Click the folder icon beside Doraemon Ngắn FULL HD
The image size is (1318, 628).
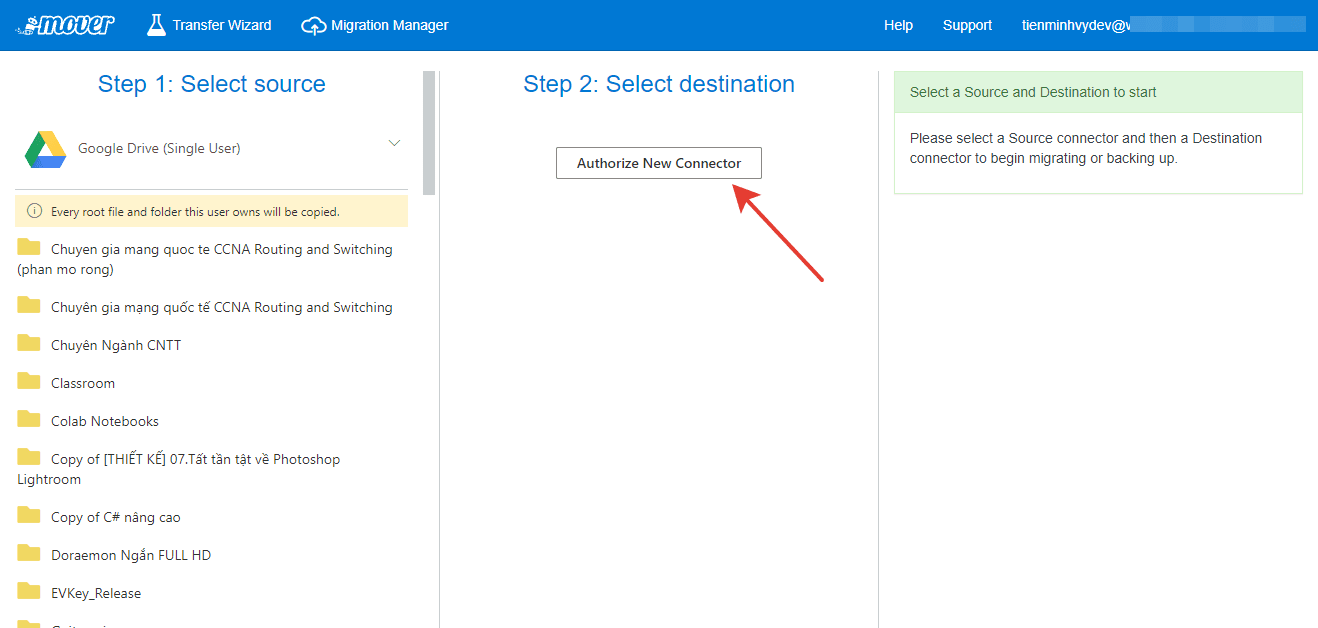29,553
